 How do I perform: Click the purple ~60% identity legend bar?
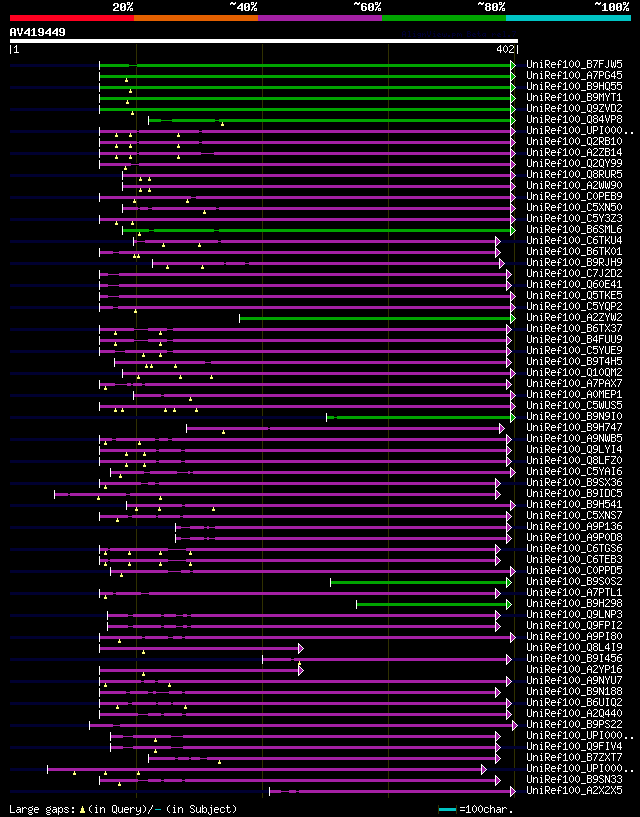click(320, 18)
